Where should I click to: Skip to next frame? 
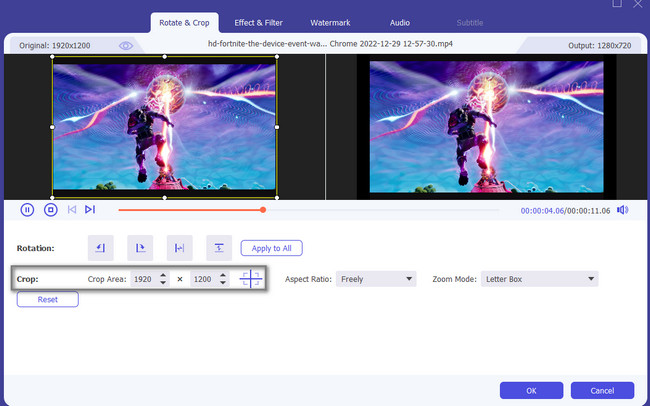[90, 209]
